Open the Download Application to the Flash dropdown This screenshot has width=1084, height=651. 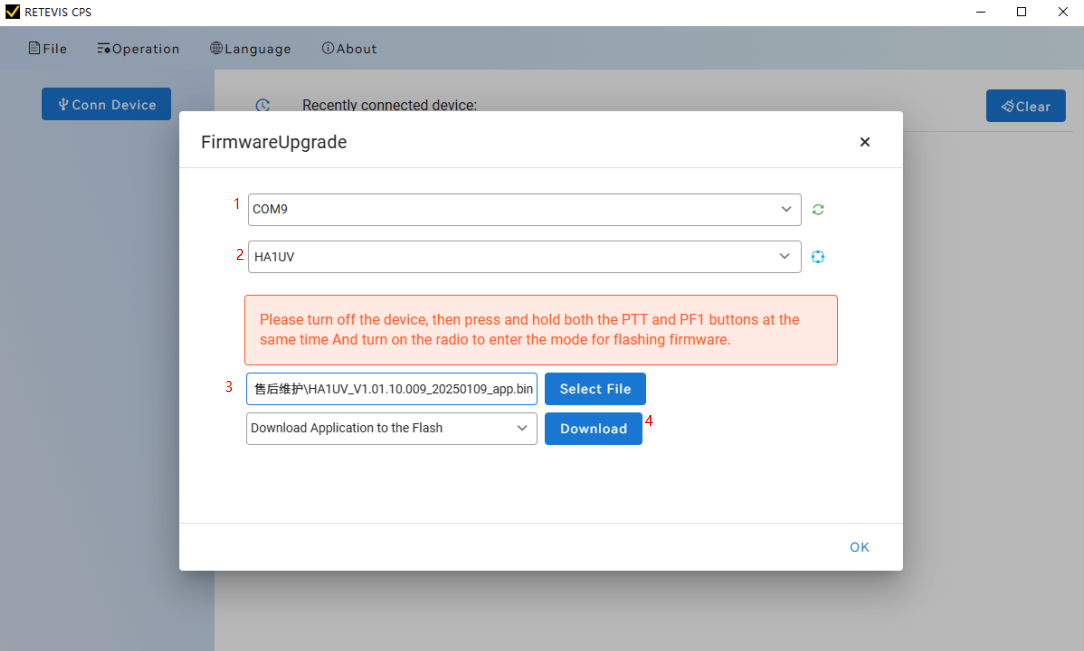pyautogui.click(x=391, y=428)
